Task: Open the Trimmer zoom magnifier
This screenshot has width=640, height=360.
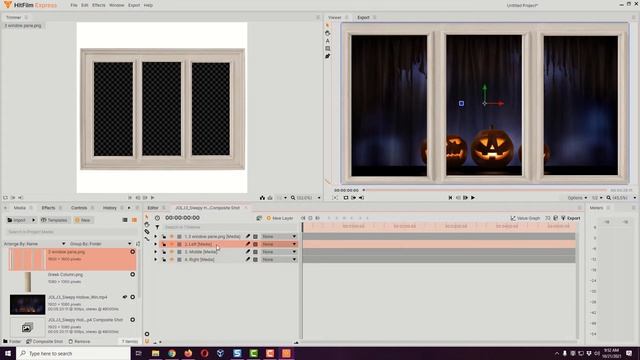Action: click(x=293, y=198)
